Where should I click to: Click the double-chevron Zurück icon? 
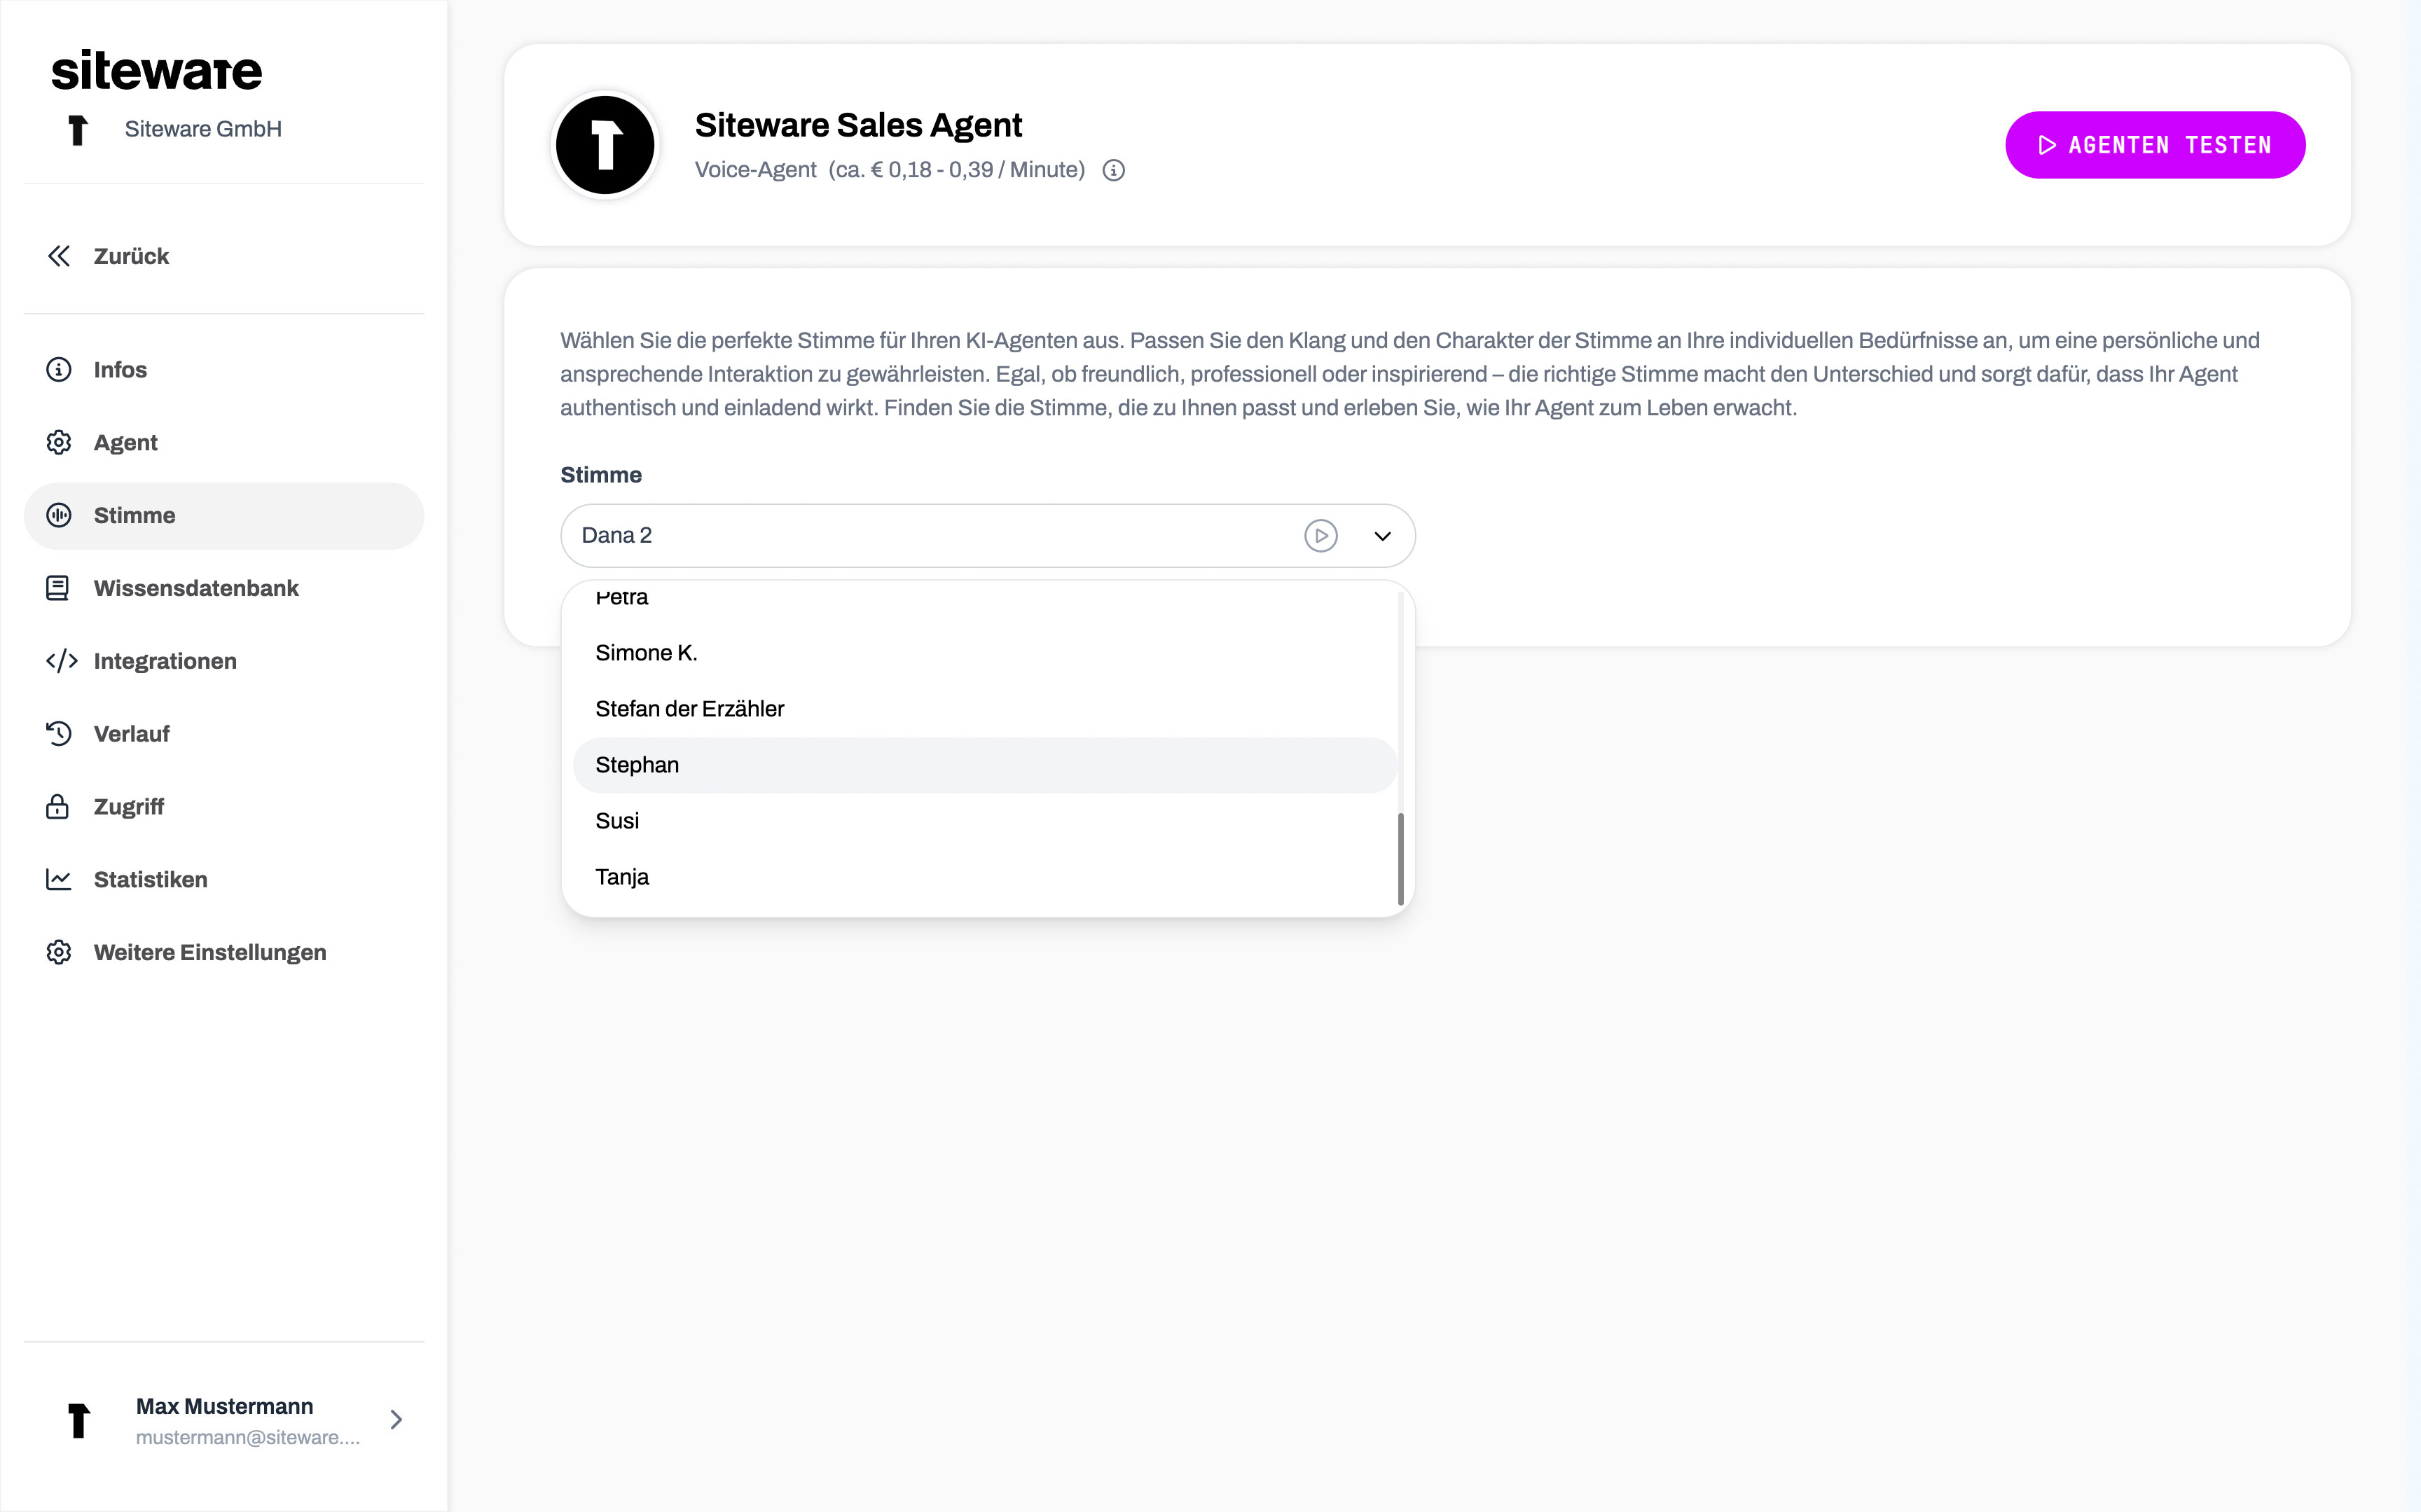(x=59, y=256)
